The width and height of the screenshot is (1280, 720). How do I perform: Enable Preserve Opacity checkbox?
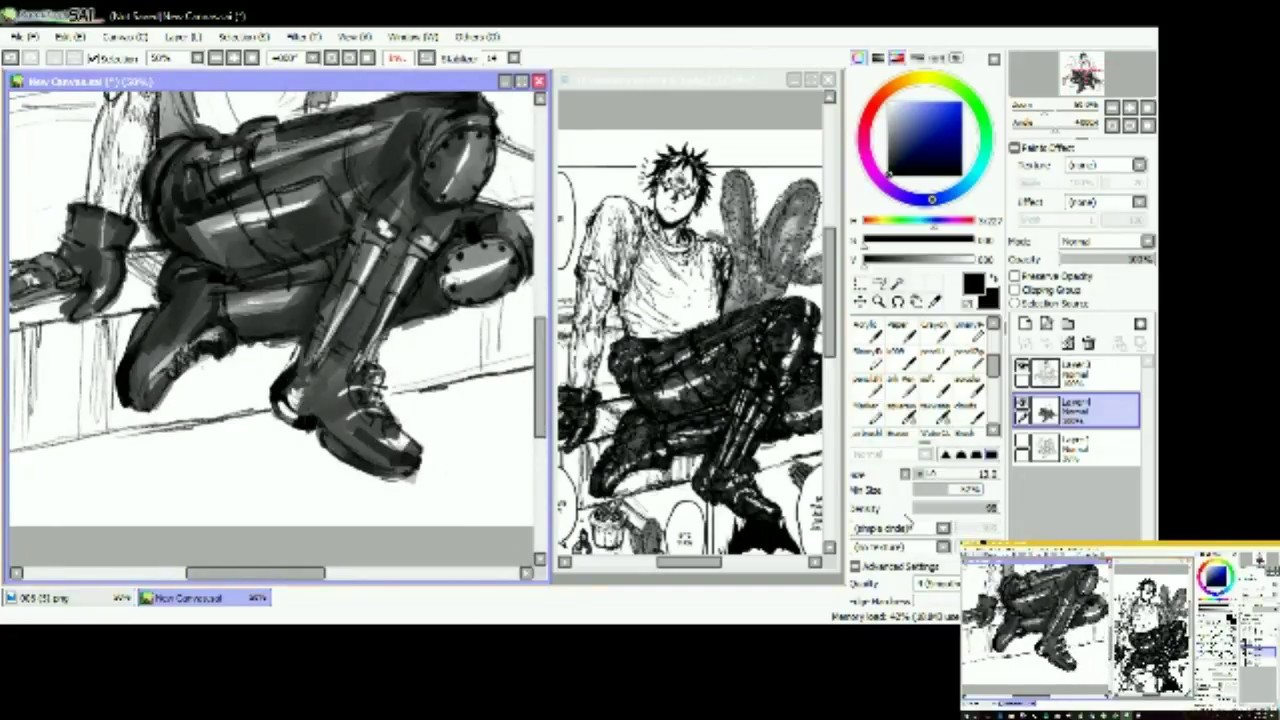tap(1015, 276)
